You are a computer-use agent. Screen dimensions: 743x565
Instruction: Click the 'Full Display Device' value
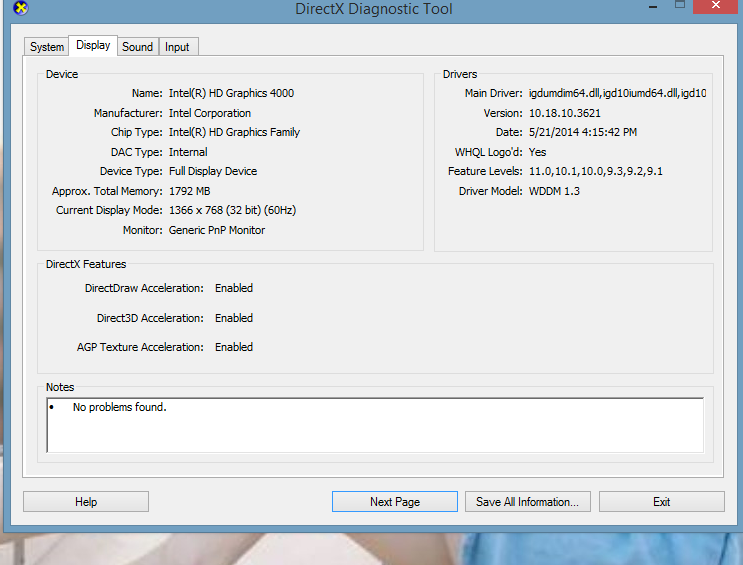pyautogui.click(x=213, y=171)
